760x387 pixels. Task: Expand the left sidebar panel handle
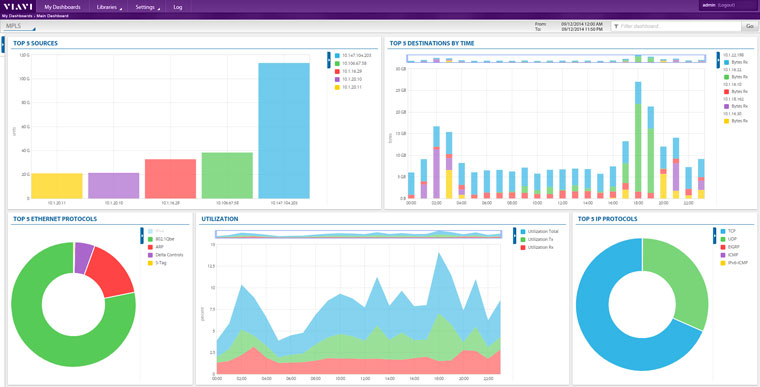point(3,44)
